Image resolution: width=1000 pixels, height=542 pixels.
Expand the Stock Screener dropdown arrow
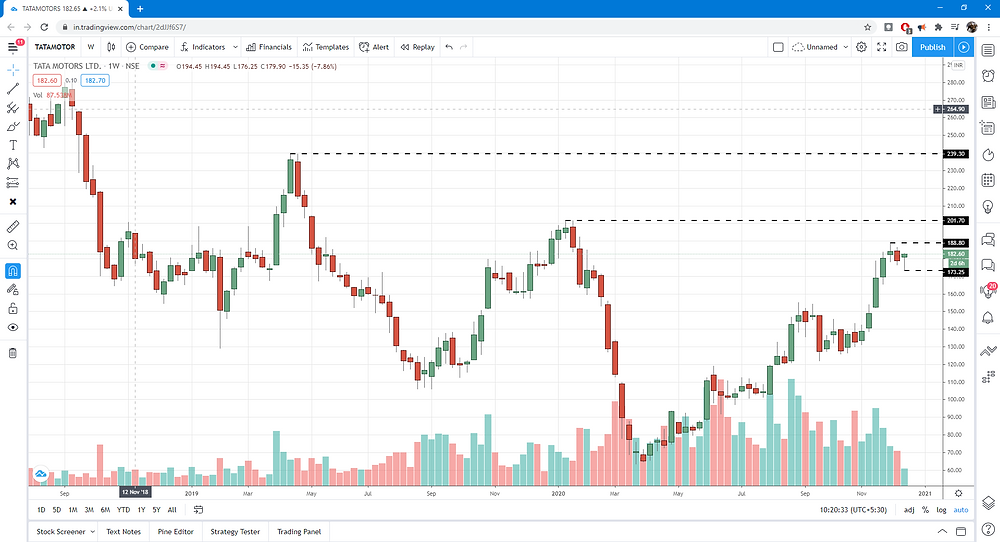pos(92,532)
